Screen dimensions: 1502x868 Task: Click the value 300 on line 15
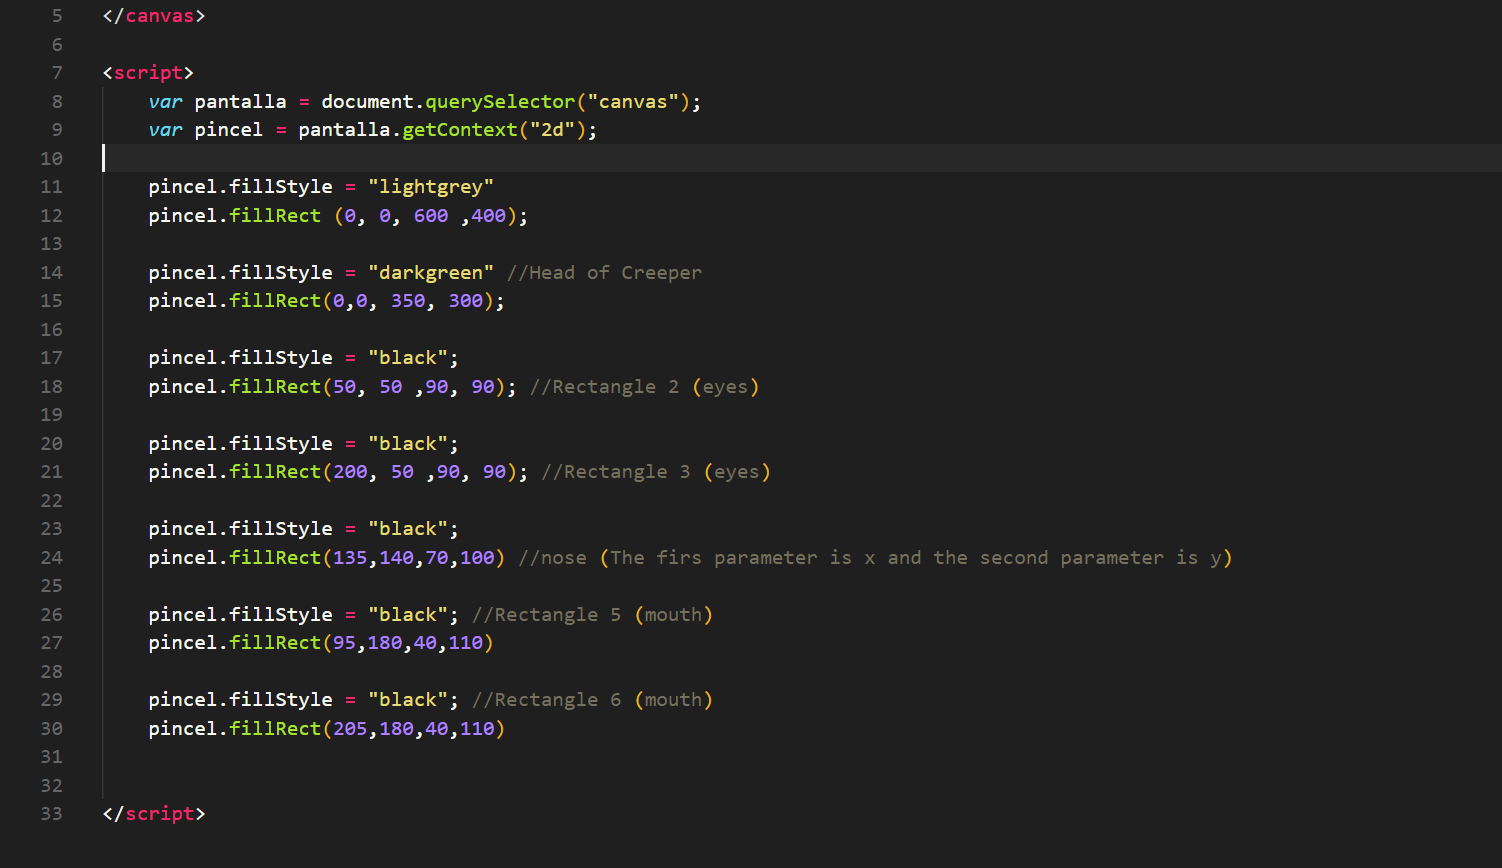pos(466,301)
